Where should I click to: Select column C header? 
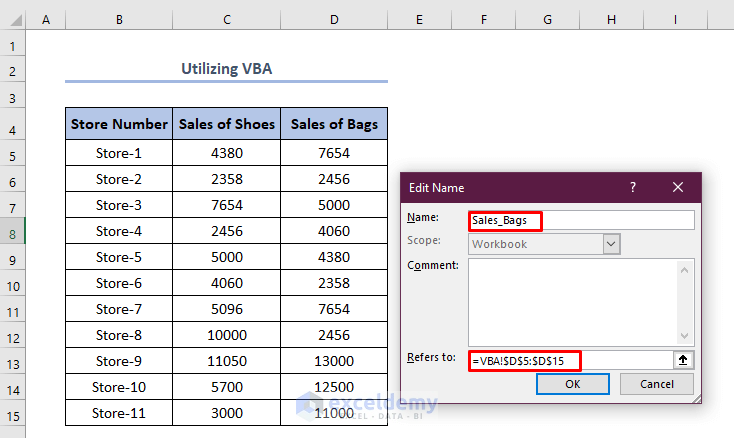click(227, 19)
